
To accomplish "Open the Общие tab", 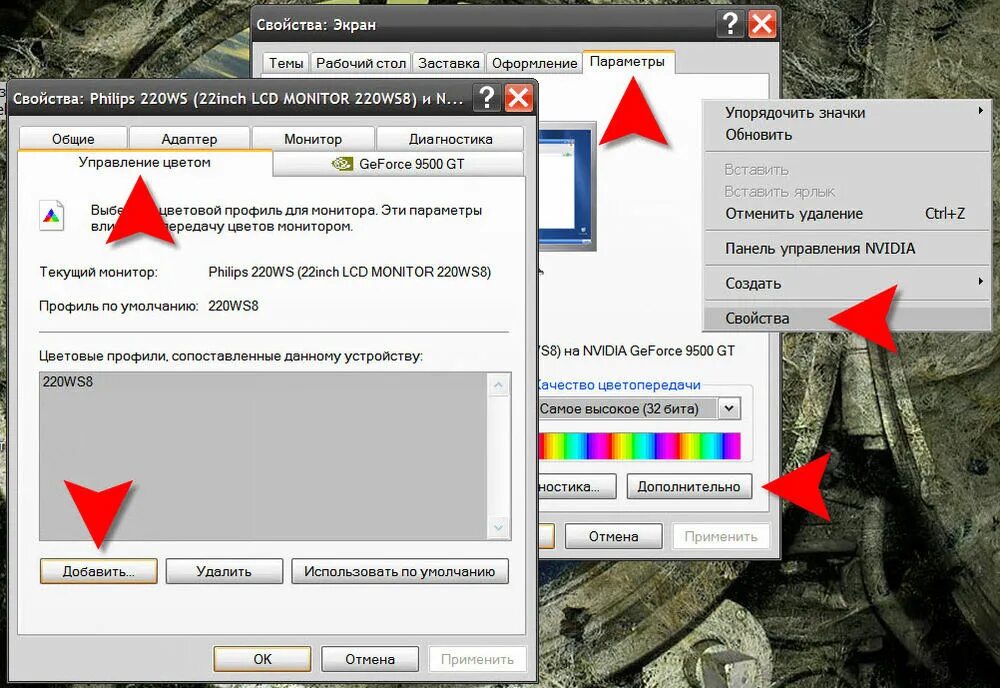I will pyautogui.click(x=73, y=138).
